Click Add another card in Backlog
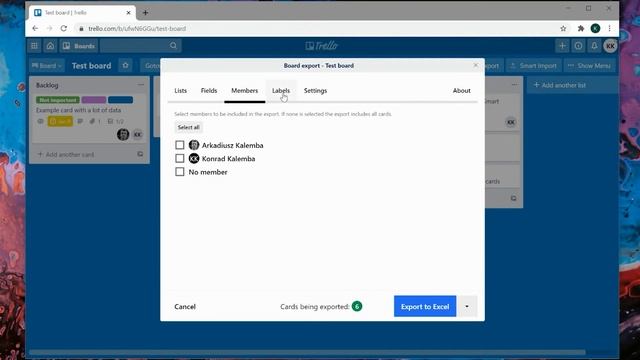This screenshot has height=360, width=640. [66, 154]
